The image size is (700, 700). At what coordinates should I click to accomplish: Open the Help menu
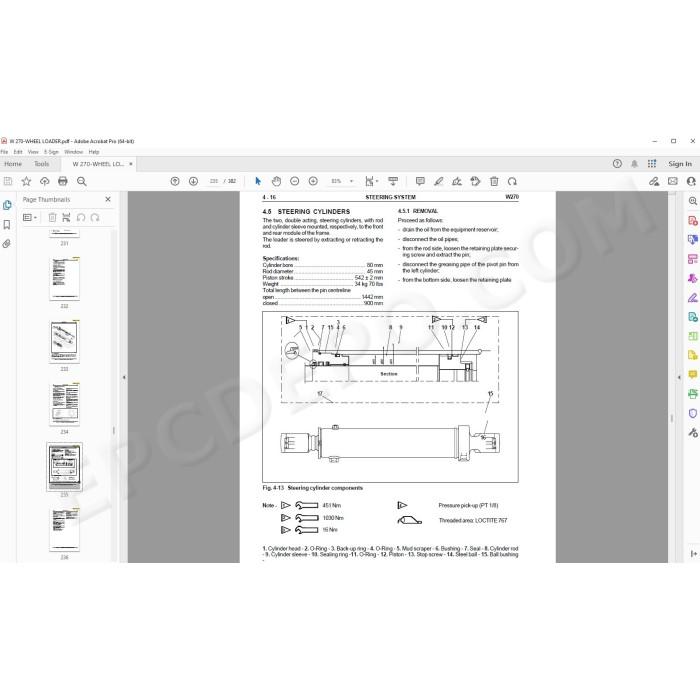point(94,152)
